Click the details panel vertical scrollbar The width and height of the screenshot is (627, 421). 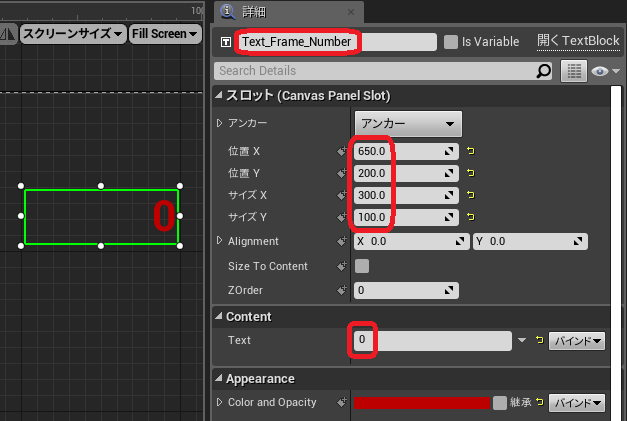click(616, 252)
